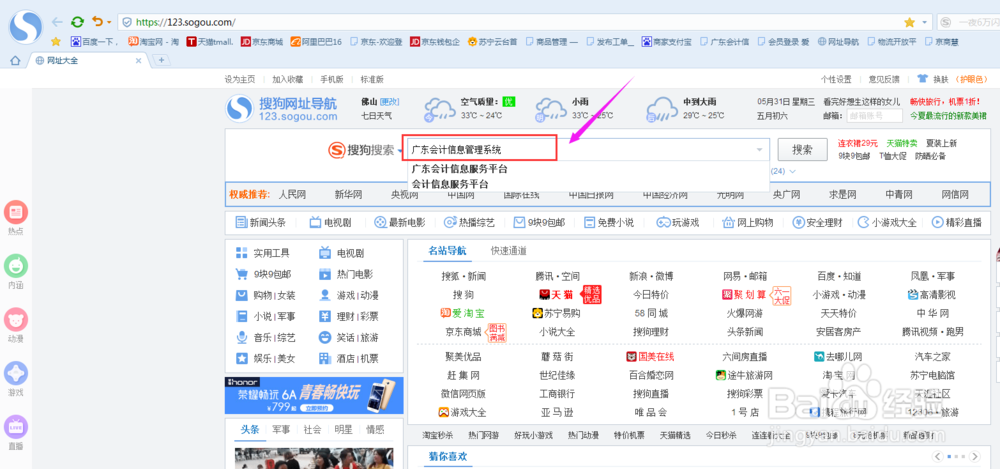Click the 更改 city link next to 佛山
The width and height of the screenshot is (1000, 469).
[390, 102]
